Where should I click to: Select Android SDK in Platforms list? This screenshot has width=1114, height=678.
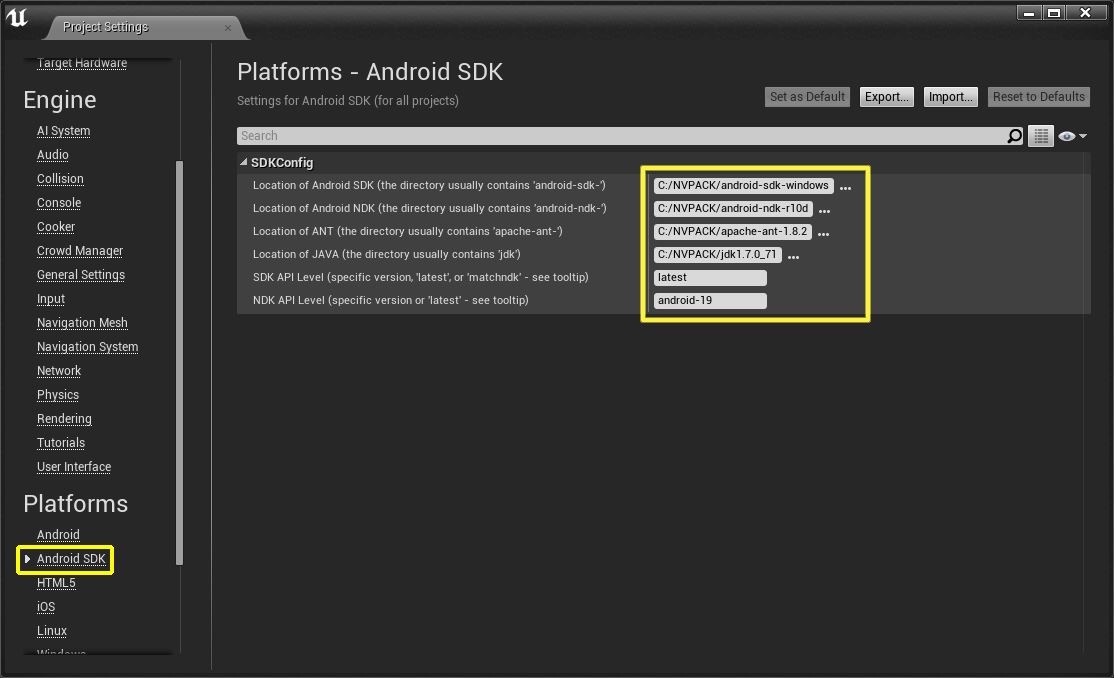pos(71,559)
